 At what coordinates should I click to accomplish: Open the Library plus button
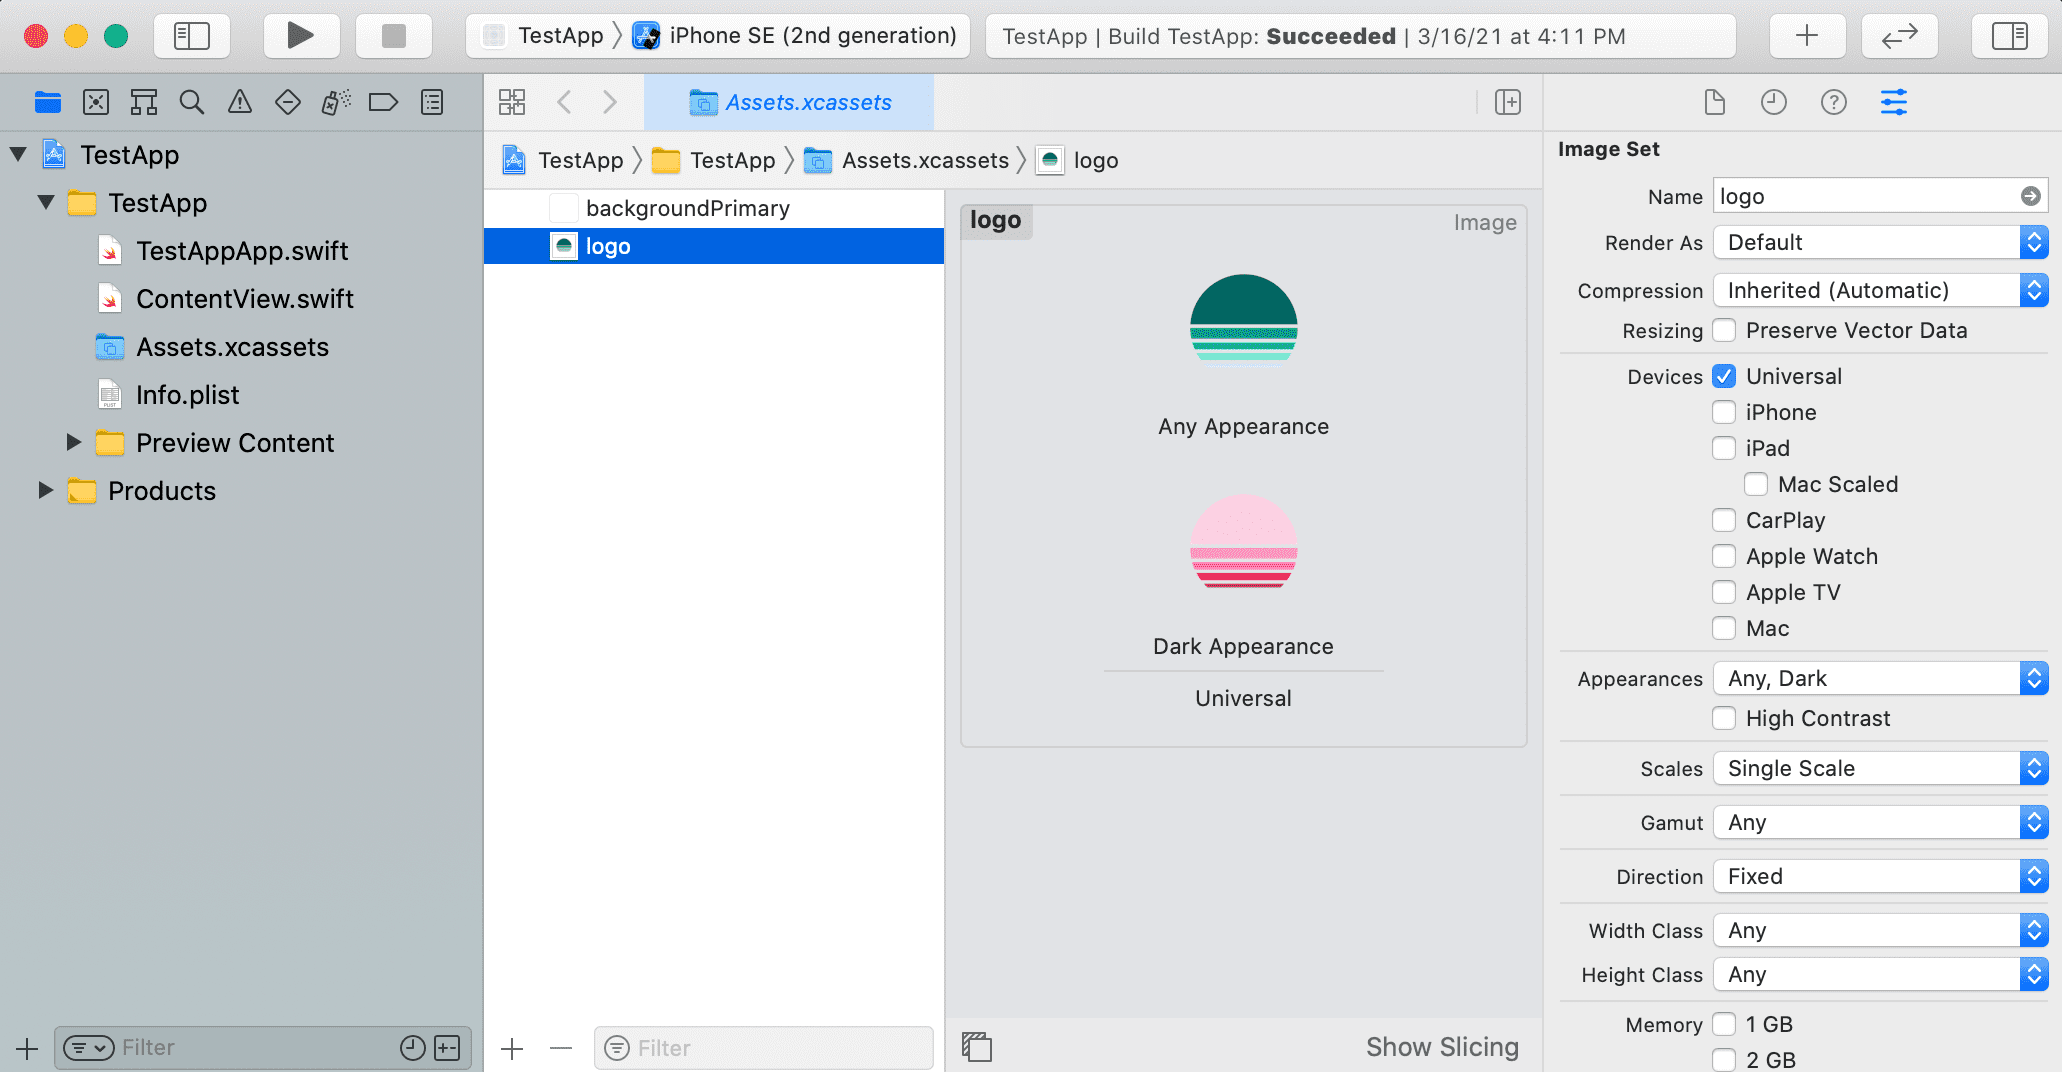(1806, 36)
